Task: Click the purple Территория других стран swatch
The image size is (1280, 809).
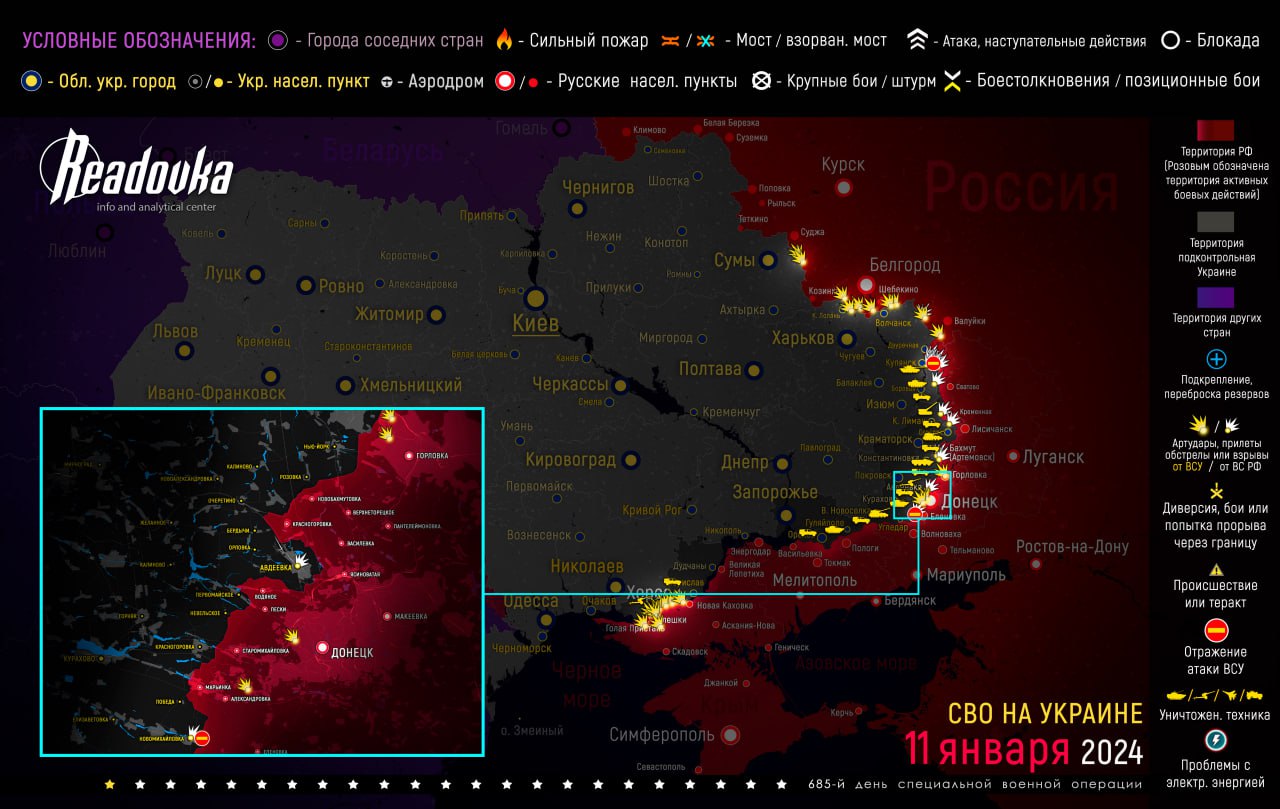Action: (x=1216, y=297)
